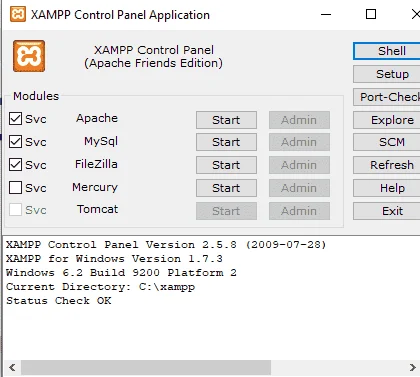Image resolution: width=420 pixels, height=377 pixels.
Task: Uncheck the FileZilla Svc checkbox
Action: tap(15, 165)
